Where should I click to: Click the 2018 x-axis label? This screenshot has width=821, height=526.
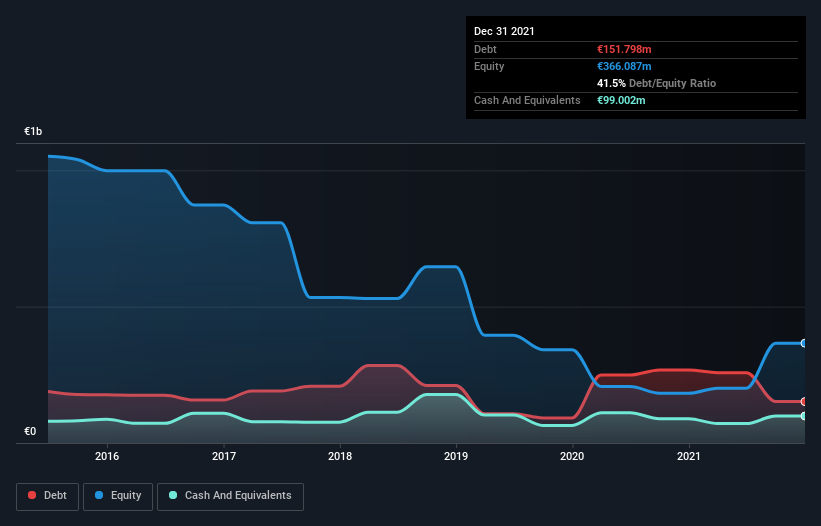click(340, 456)
